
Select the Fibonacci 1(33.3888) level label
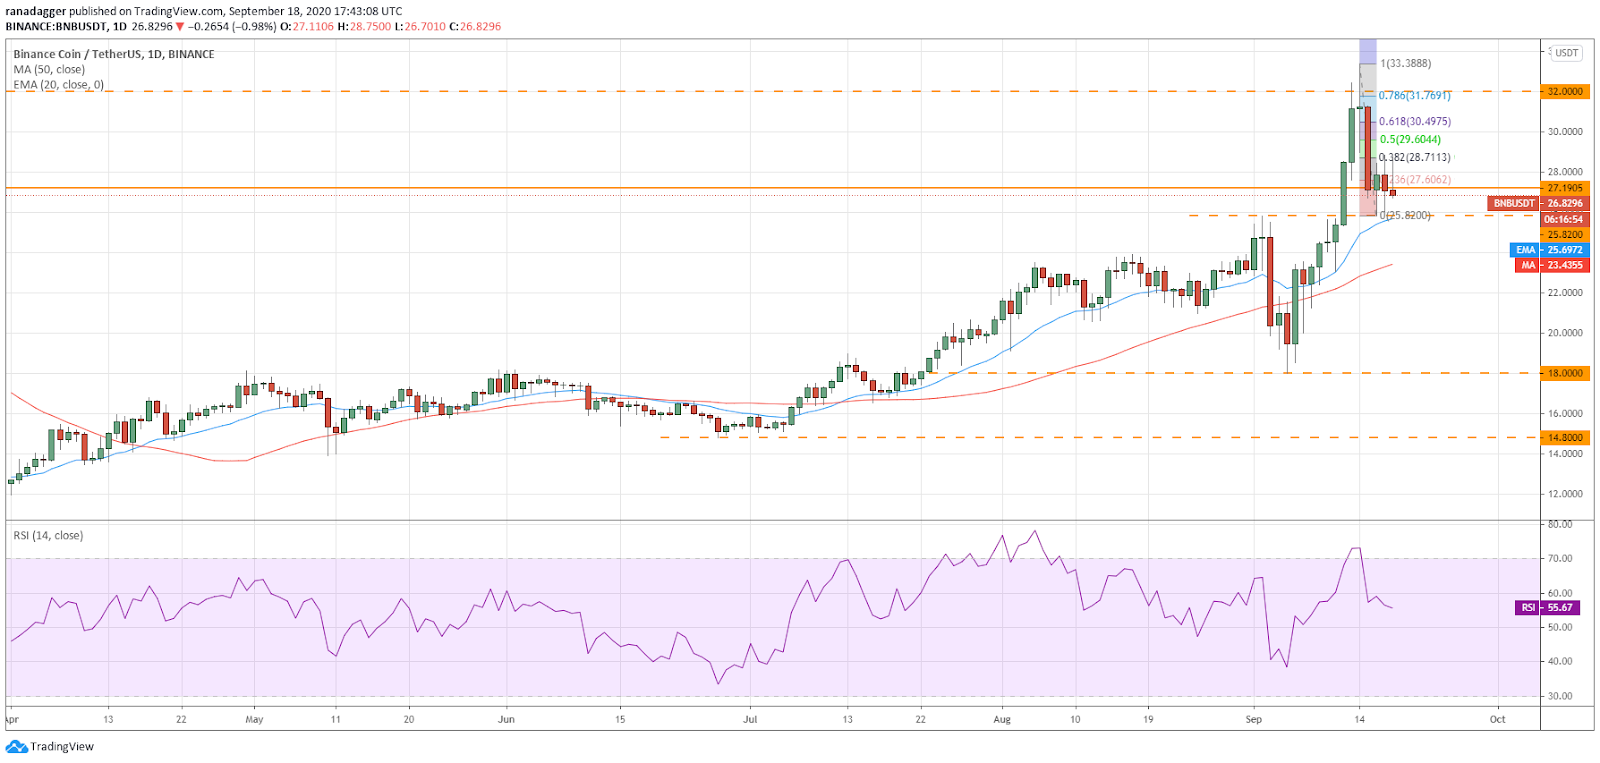point(1406,63)
